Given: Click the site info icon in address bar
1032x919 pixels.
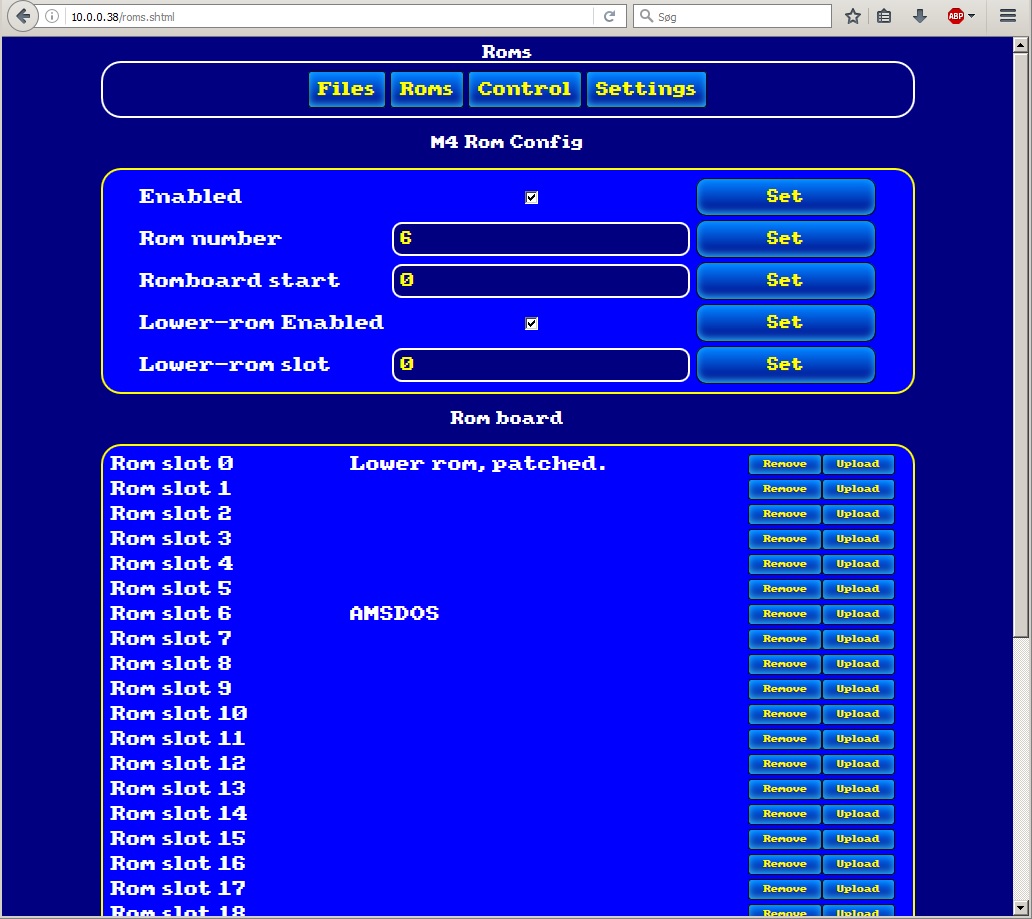Looking at the screenshot, I should [52, 16].
